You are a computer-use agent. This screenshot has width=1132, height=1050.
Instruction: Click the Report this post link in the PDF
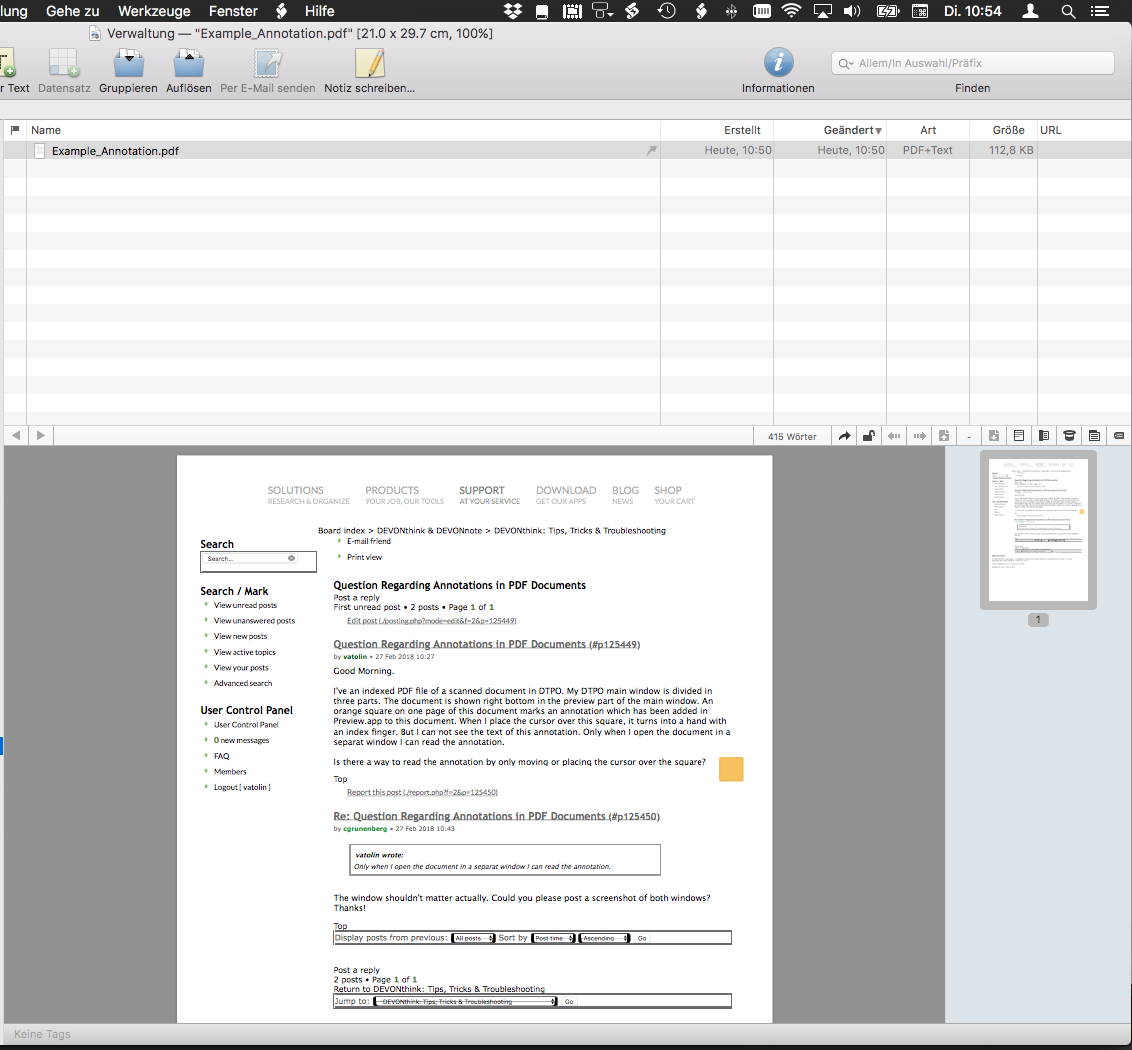tap(422, 792)
